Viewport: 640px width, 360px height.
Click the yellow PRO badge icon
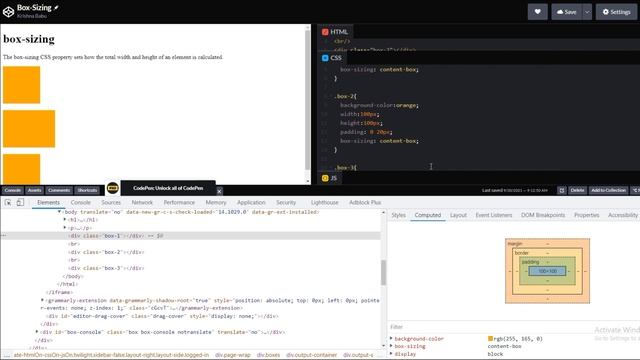113,188
